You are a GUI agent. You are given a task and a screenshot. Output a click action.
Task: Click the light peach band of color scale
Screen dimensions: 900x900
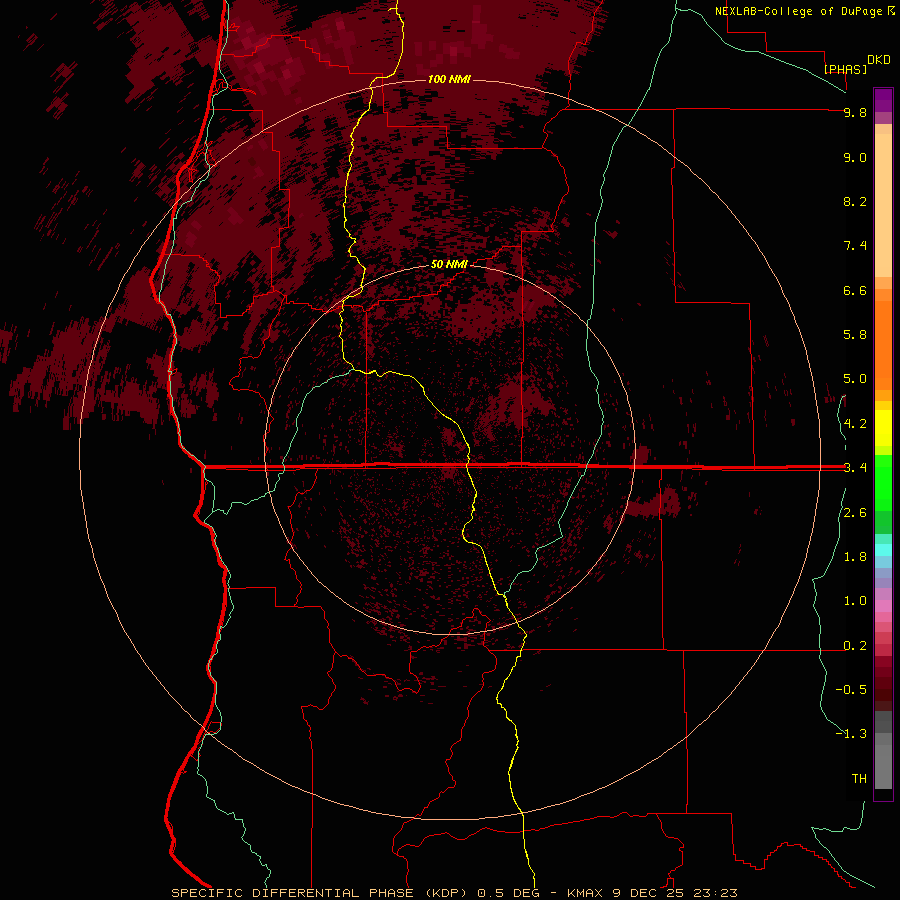click(883, 205)
